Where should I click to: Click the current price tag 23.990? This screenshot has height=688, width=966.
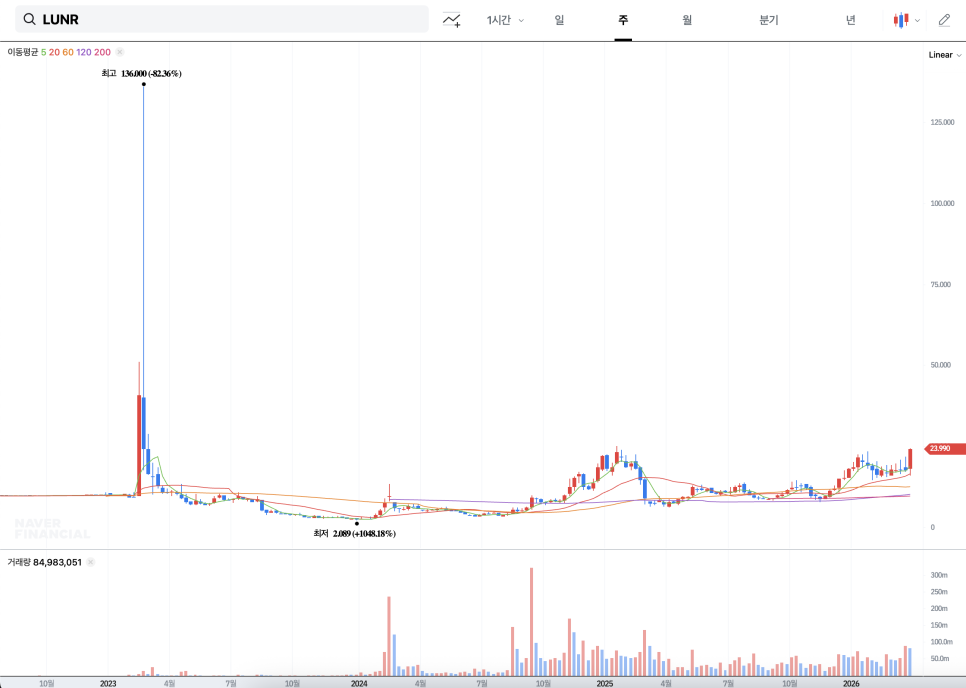coord(945,449)
